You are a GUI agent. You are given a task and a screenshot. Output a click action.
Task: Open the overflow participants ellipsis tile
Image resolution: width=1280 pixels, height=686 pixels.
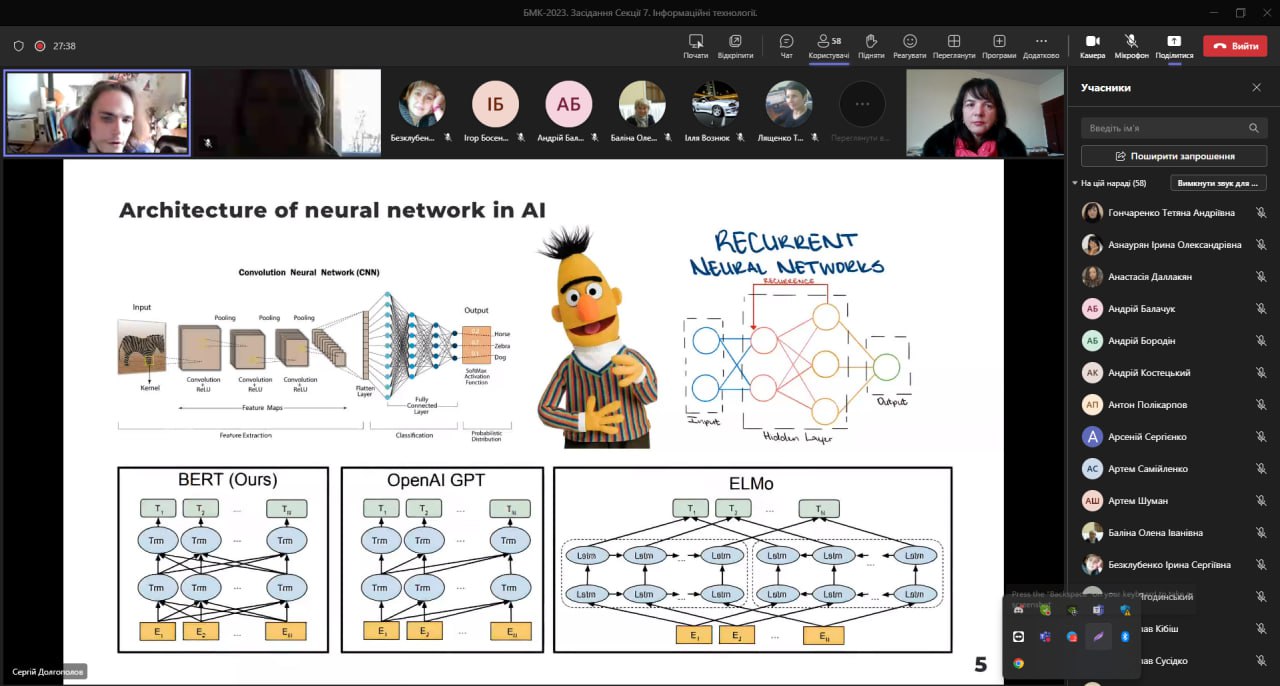pos(862,104)
